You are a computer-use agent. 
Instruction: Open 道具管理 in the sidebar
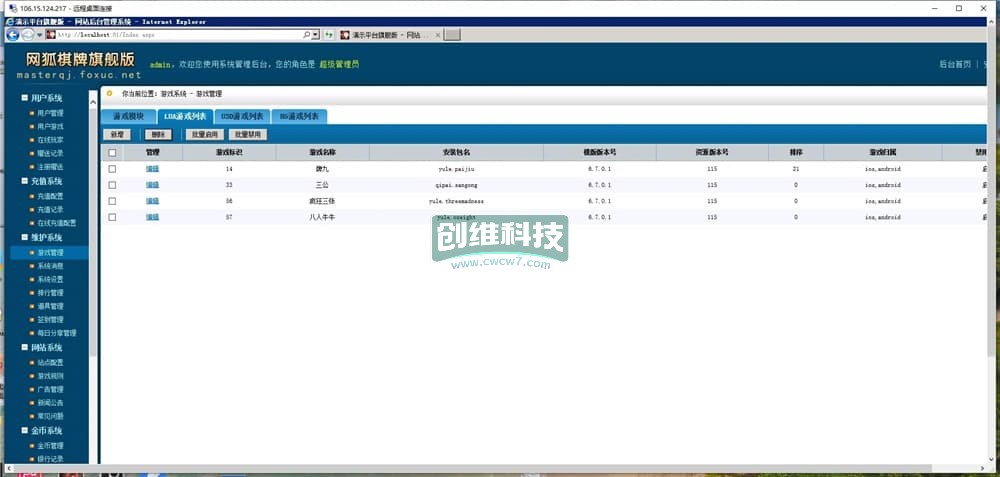pyautogui.click(x=50, y=306)
